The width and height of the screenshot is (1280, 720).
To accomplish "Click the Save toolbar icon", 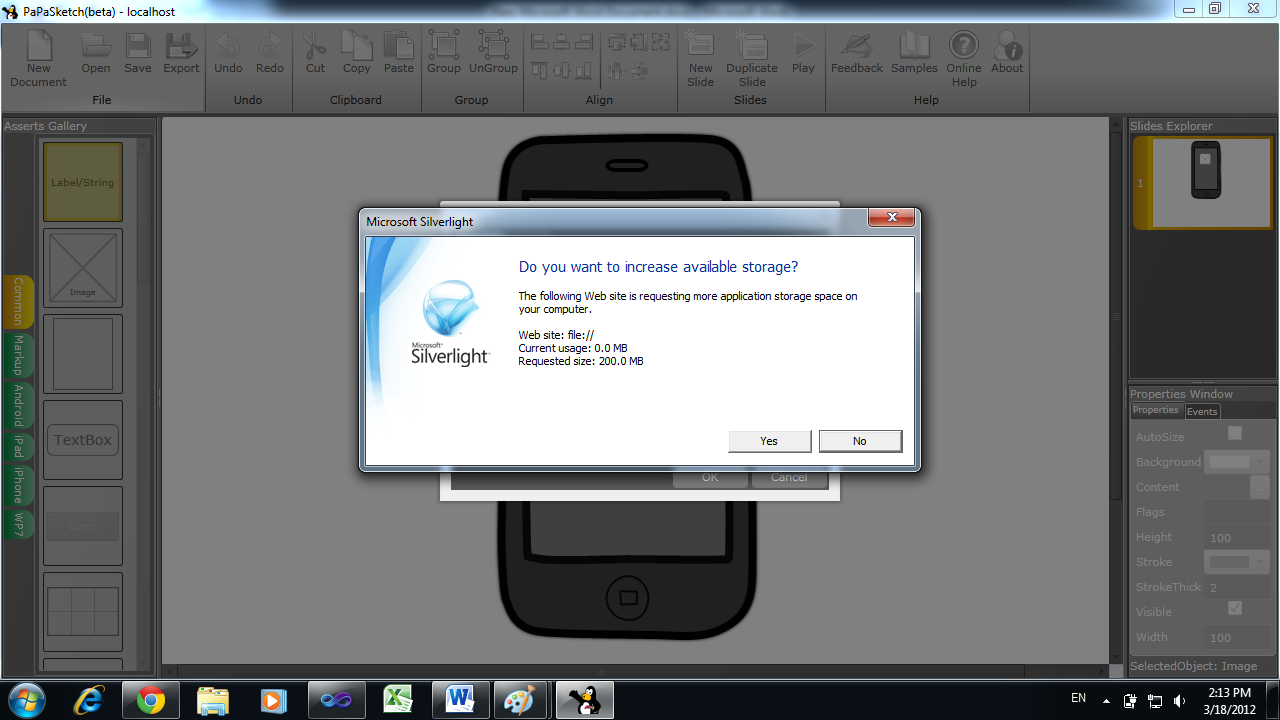I will pyautogui.click(x=138, y=46).
